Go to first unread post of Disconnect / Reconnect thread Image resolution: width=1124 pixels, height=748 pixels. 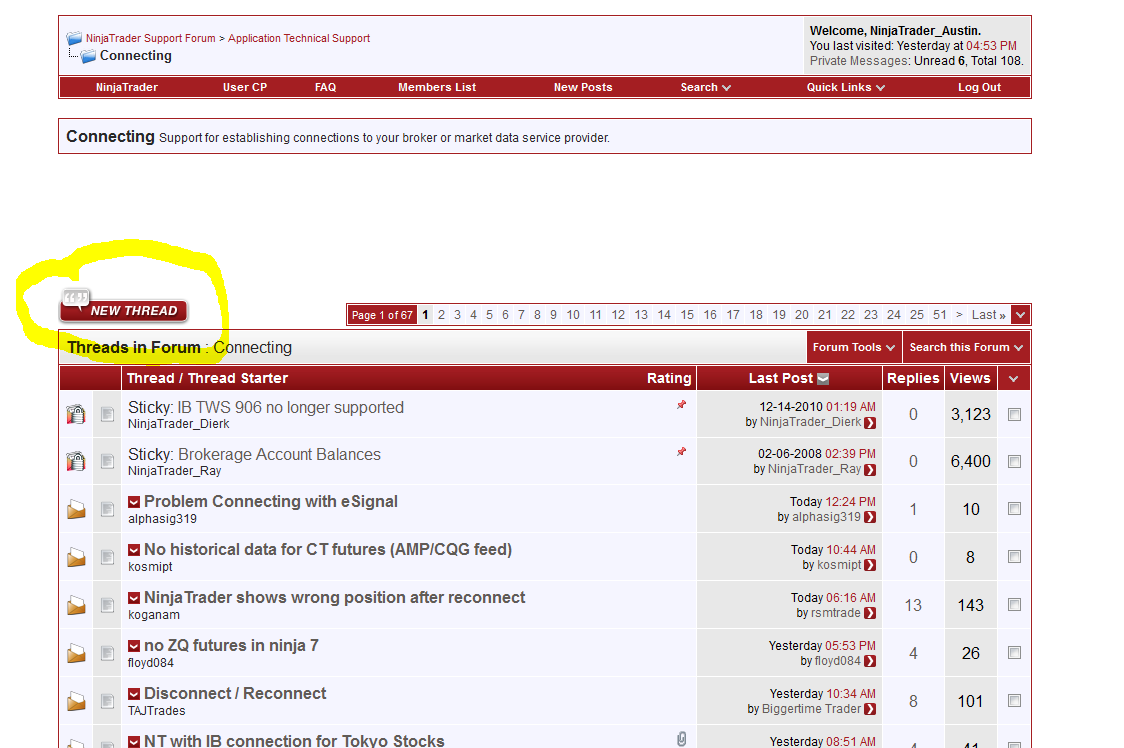pyautogui.click(x=134, y=694)
